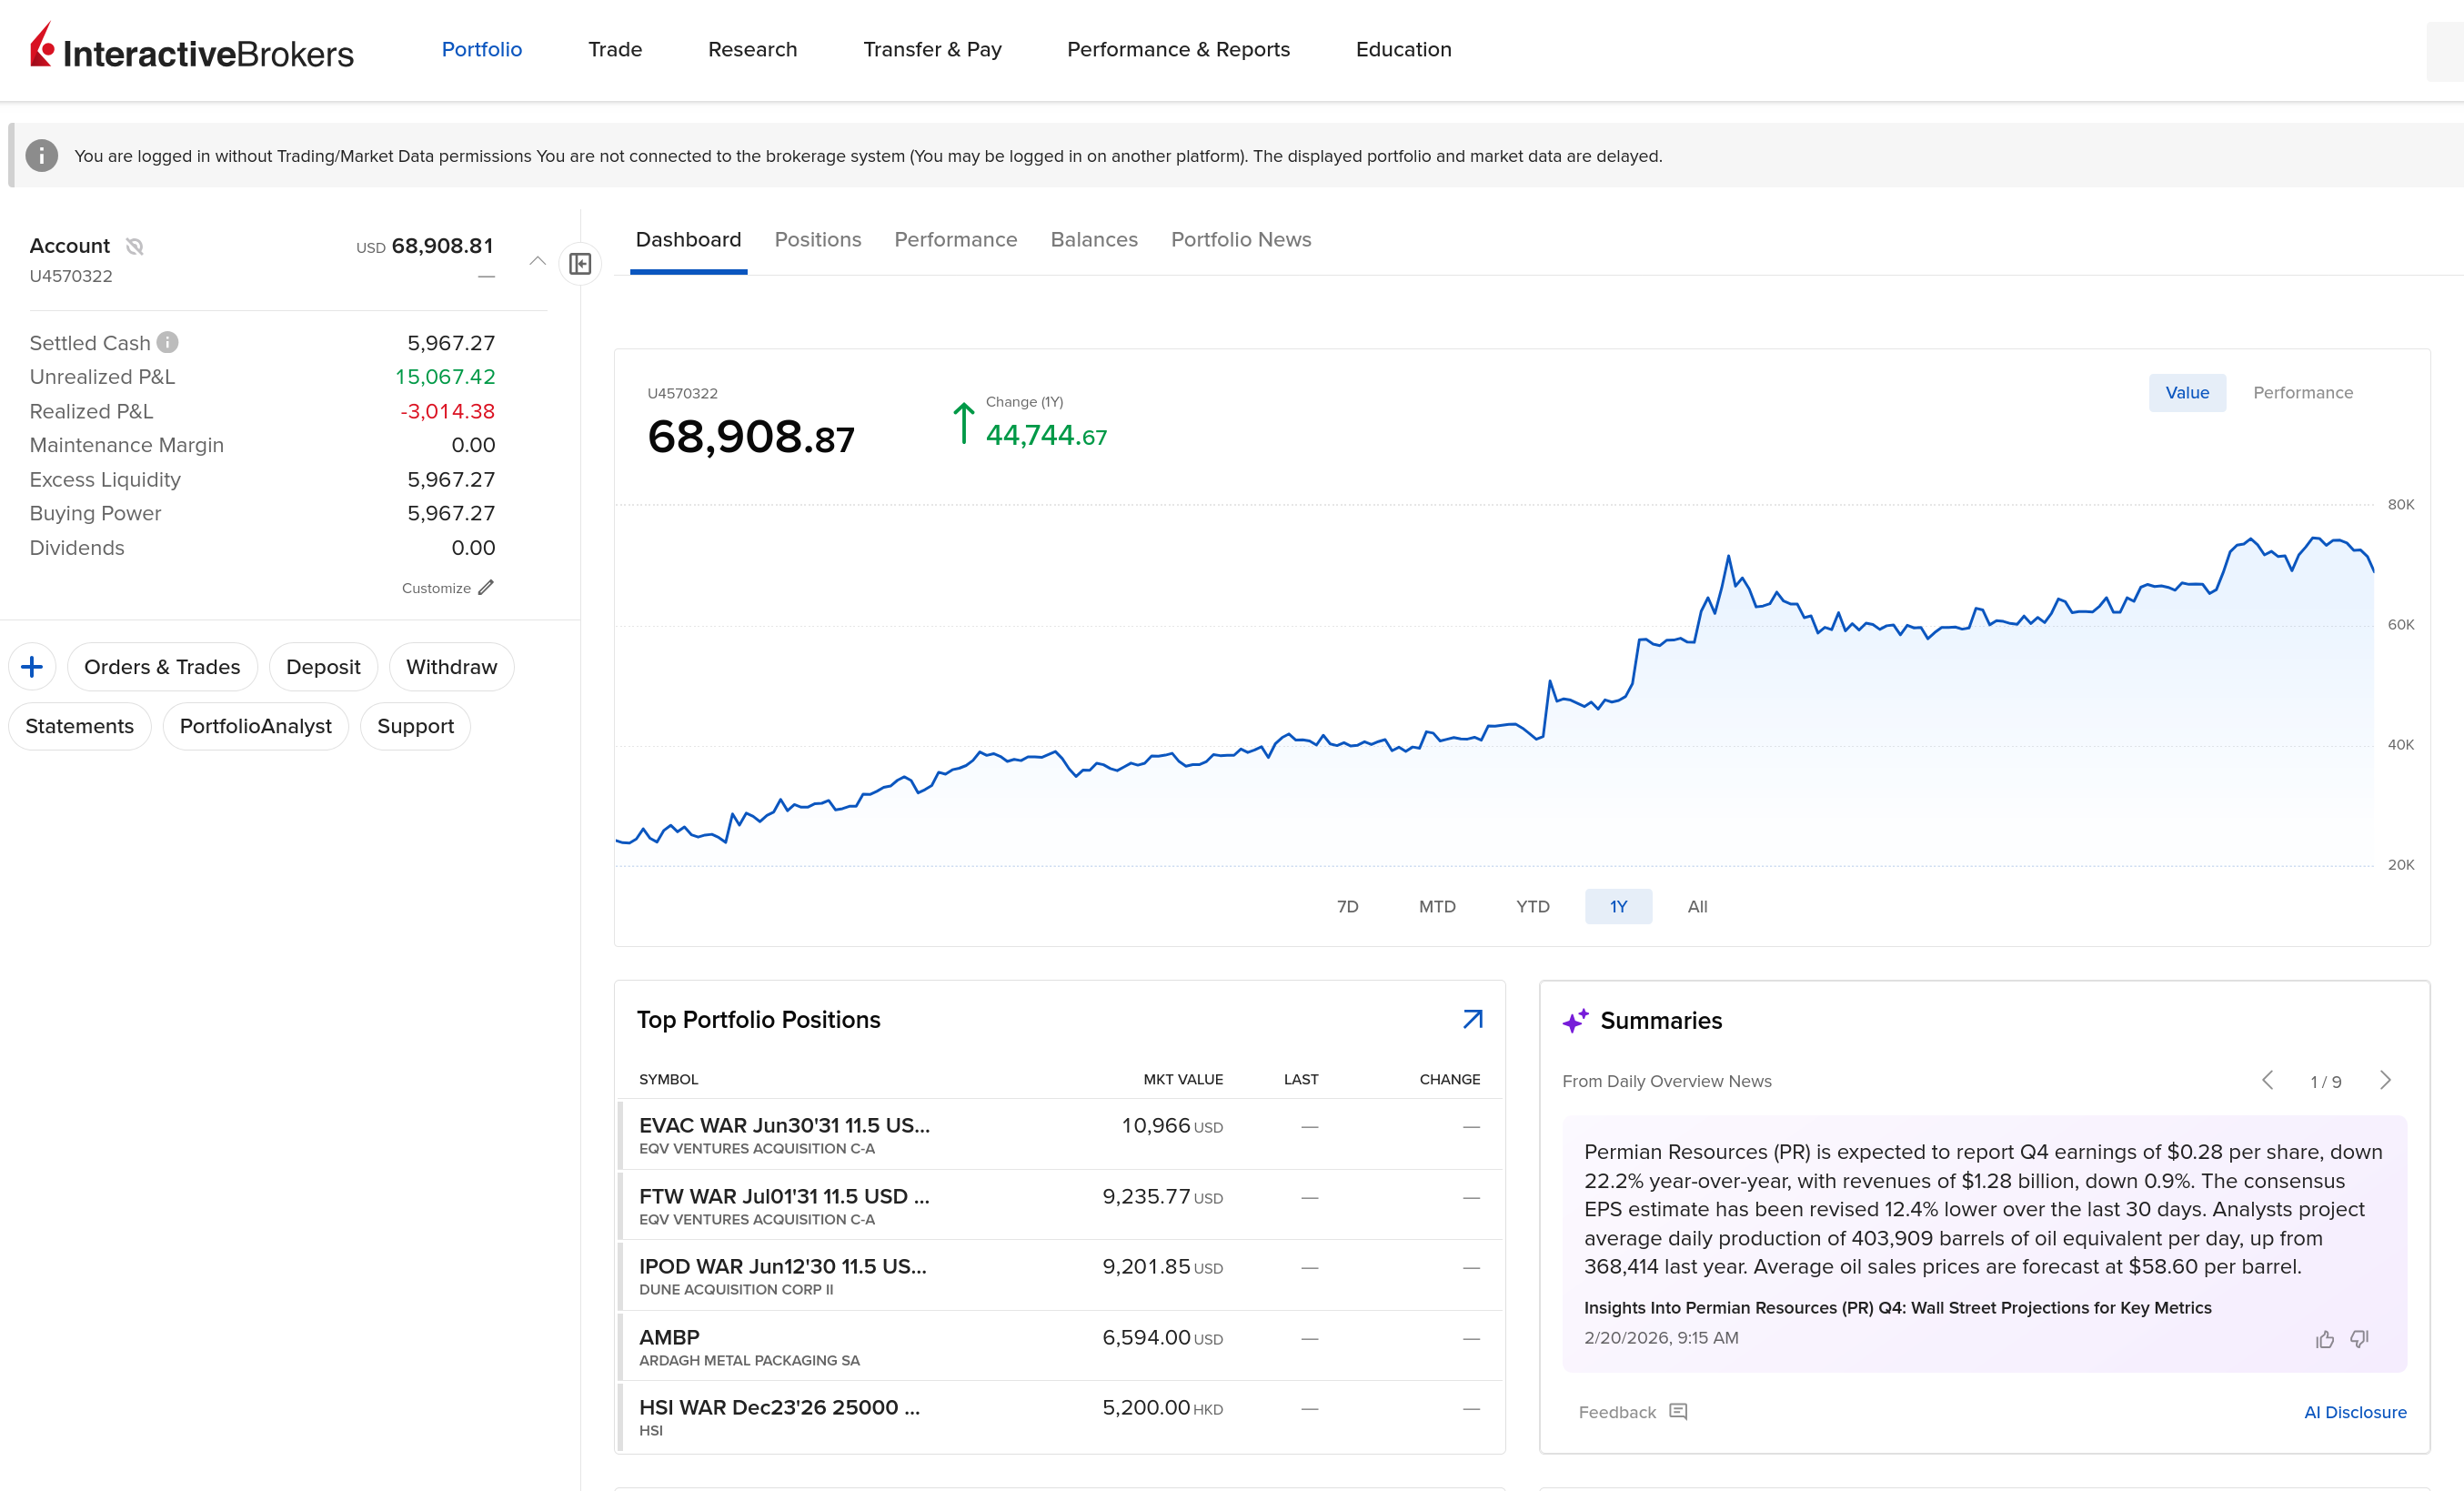
Task: Click thumbs up on summary
Action: click(2325, 1339)
